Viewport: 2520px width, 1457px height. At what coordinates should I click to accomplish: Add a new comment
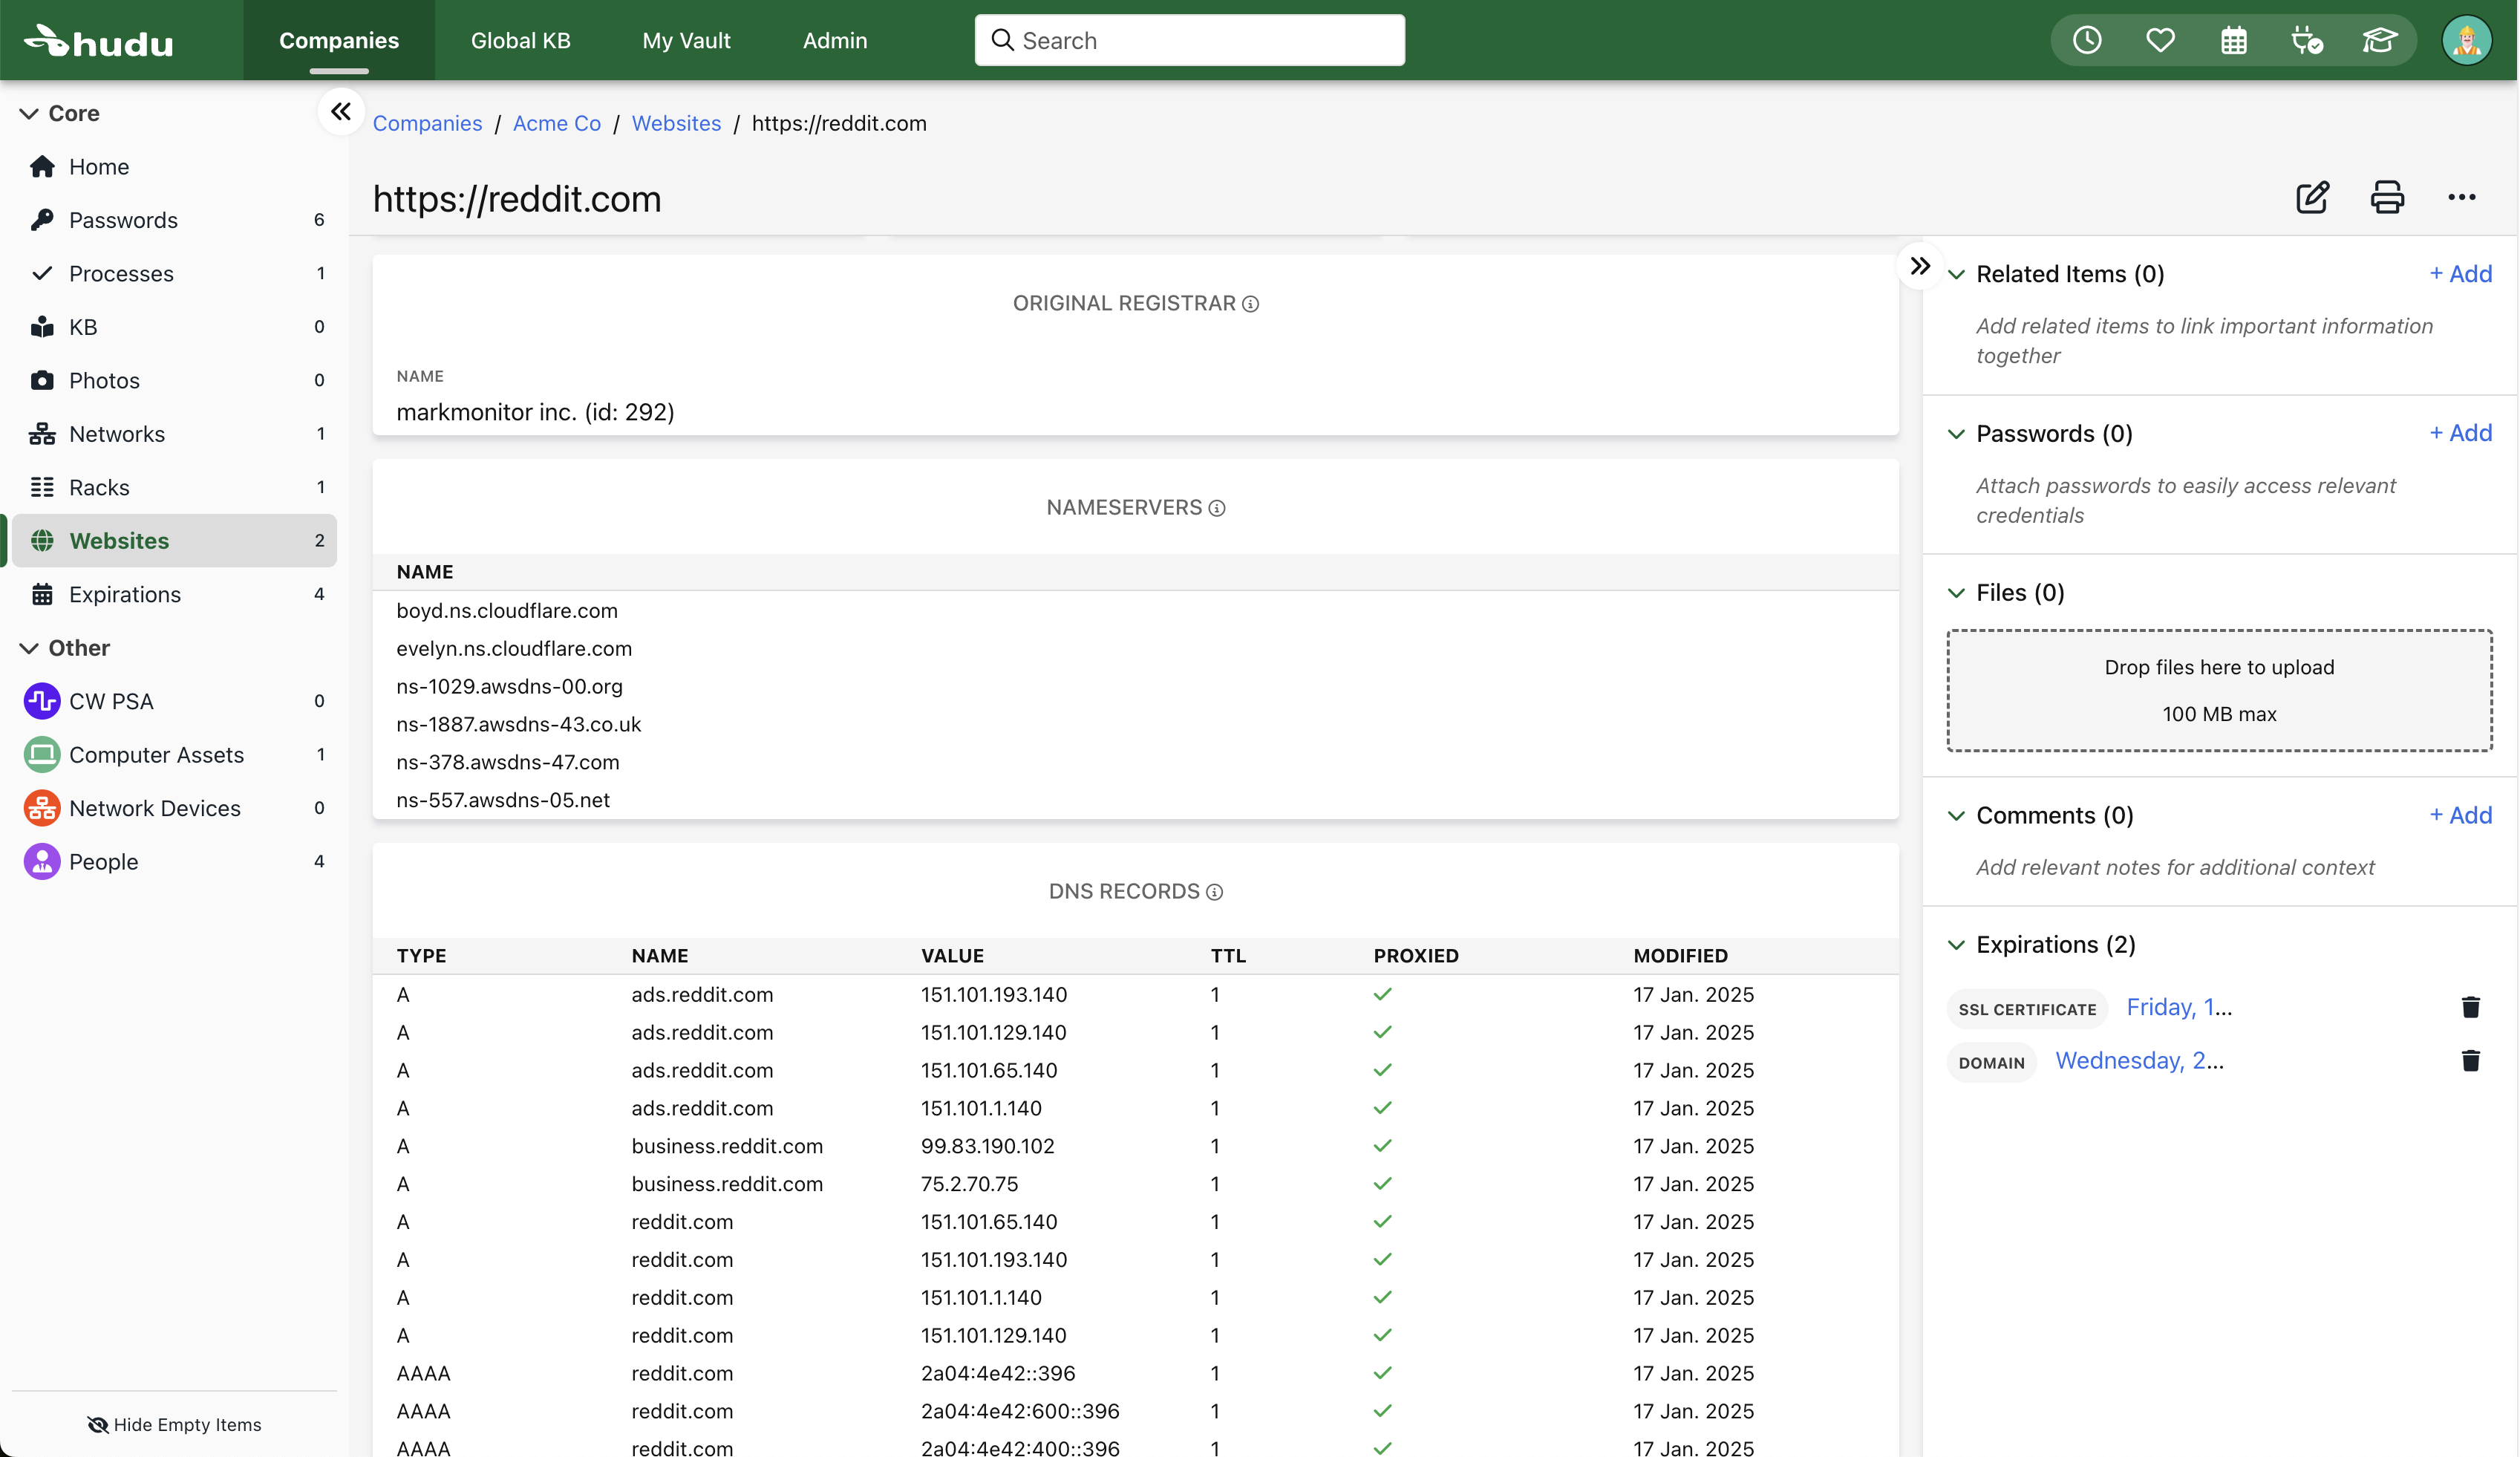pyautogui.click(x=2460, y=815)
